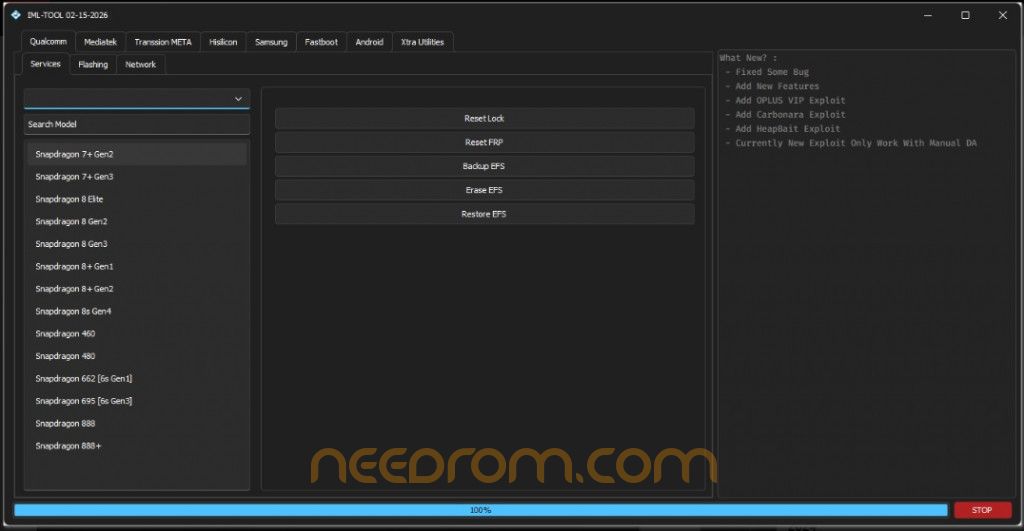Expand the model selection dropdown chevron
Viewport: 1024px width, 531px height.
[238, 99]
